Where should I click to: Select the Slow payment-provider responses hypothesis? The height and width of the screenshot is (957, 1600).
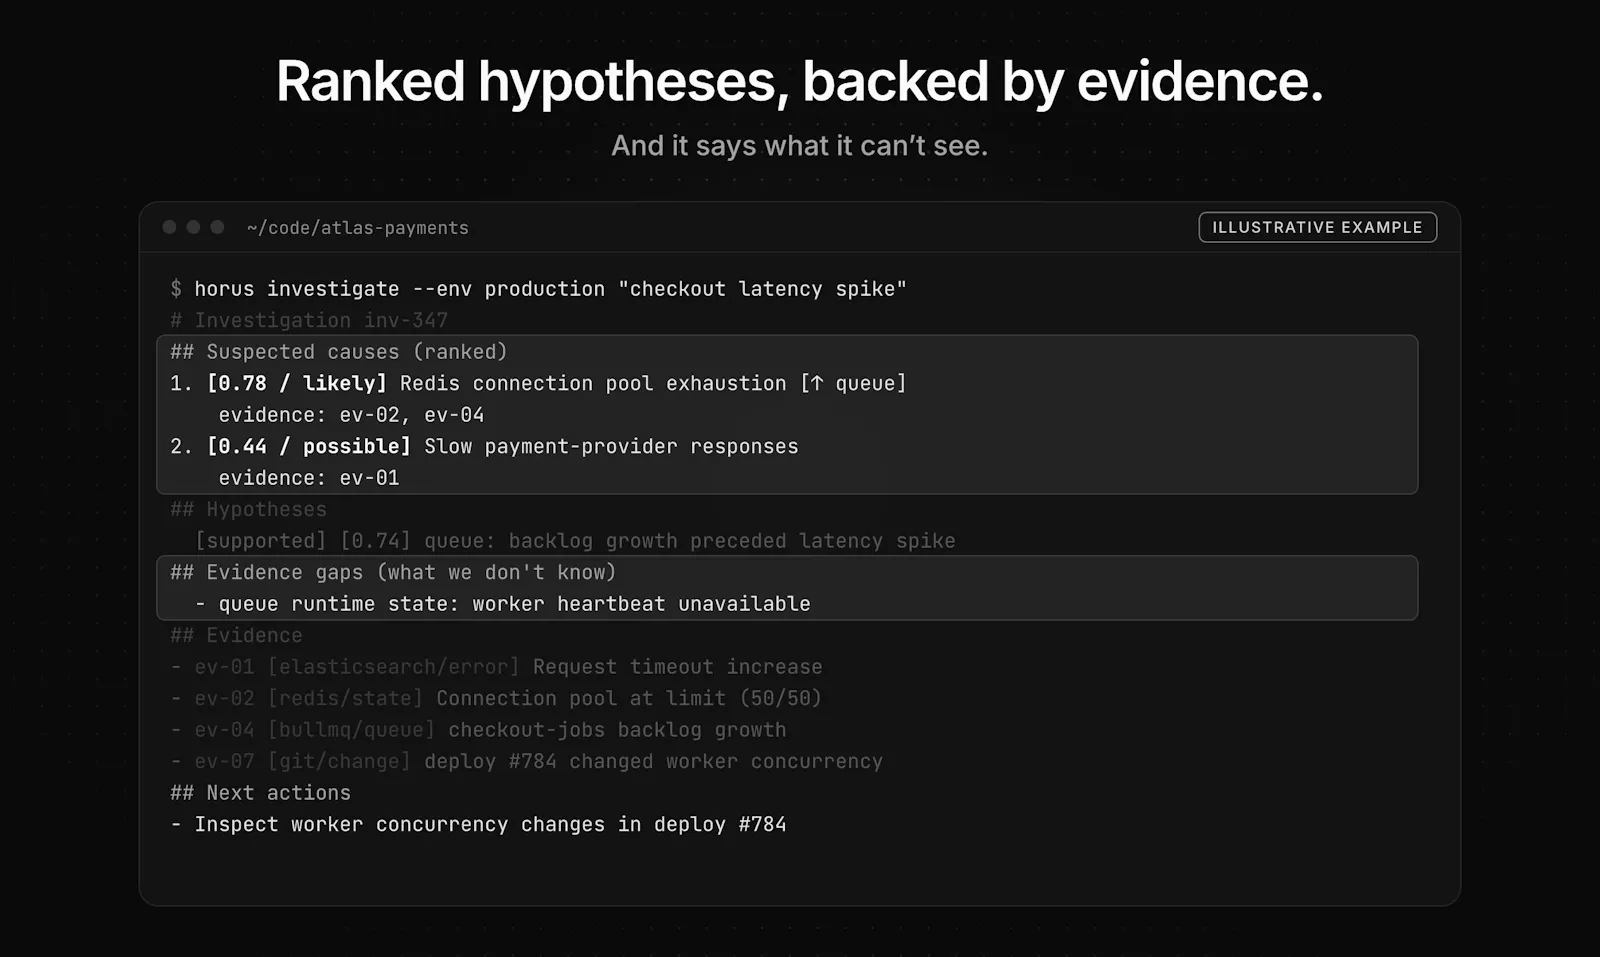tap(611, 446)
